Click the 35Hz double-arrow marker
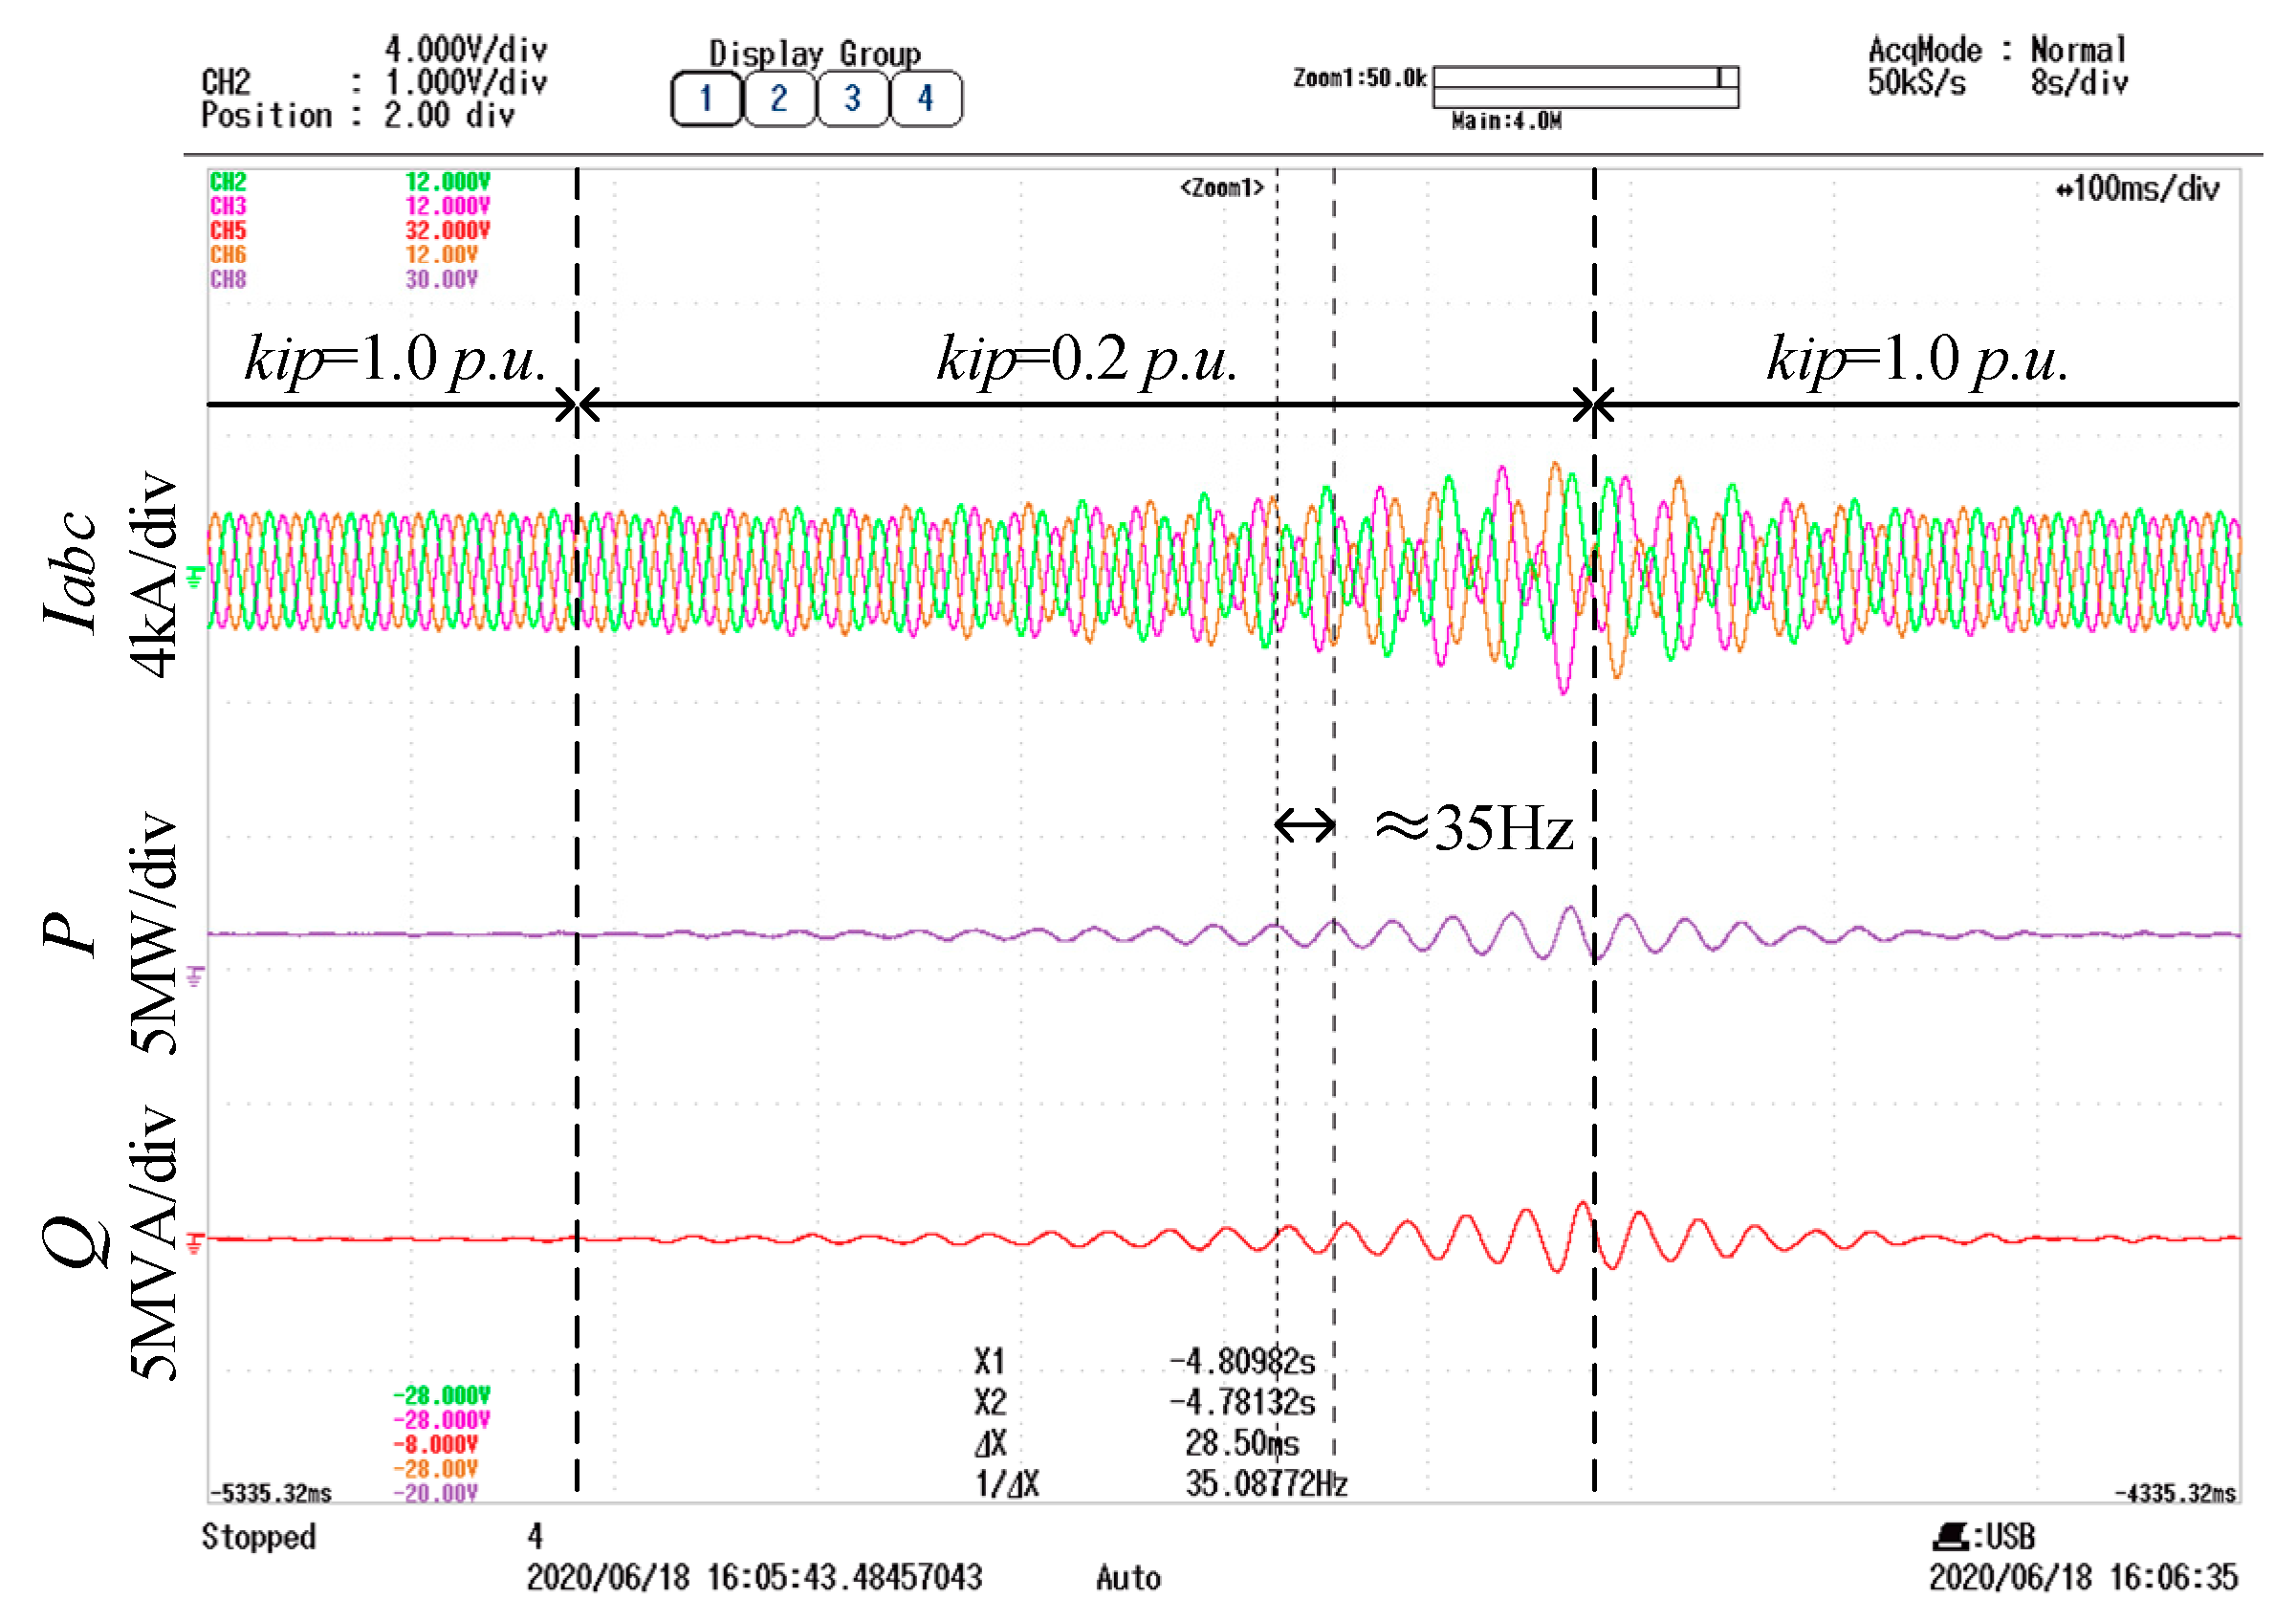This screenshot has height=1621, width=2296. pyautogui.click(x=1304, y=826)
